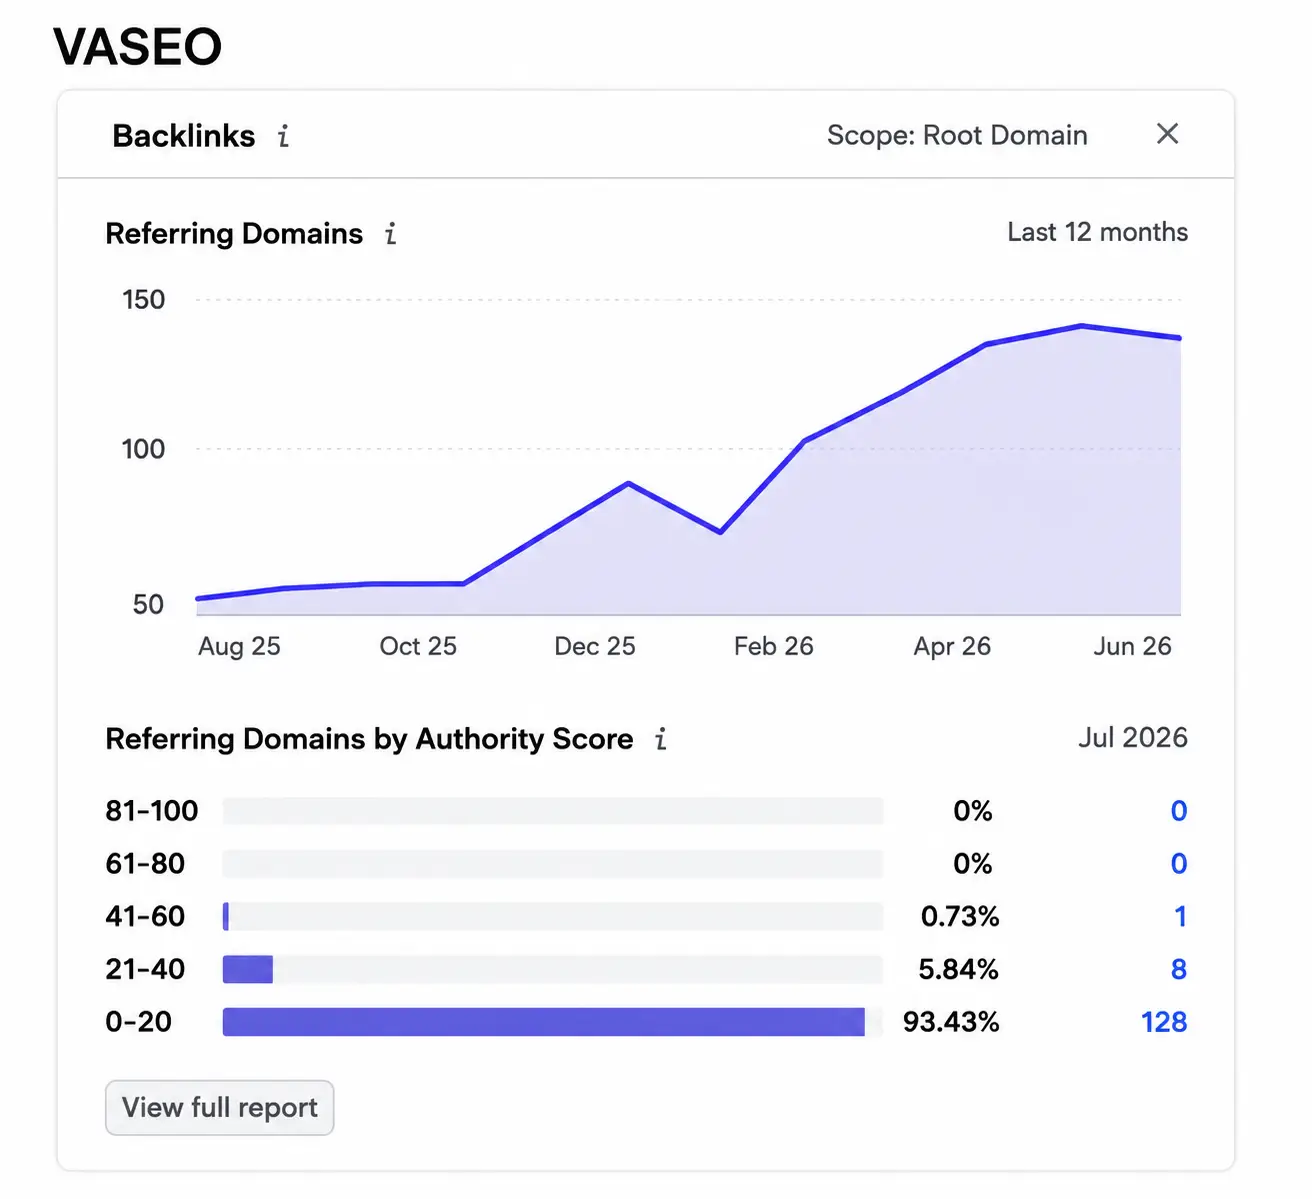Open the 8 domains count link
The height and width of the screenshot is (1199, 1312).
[1179, 969]
